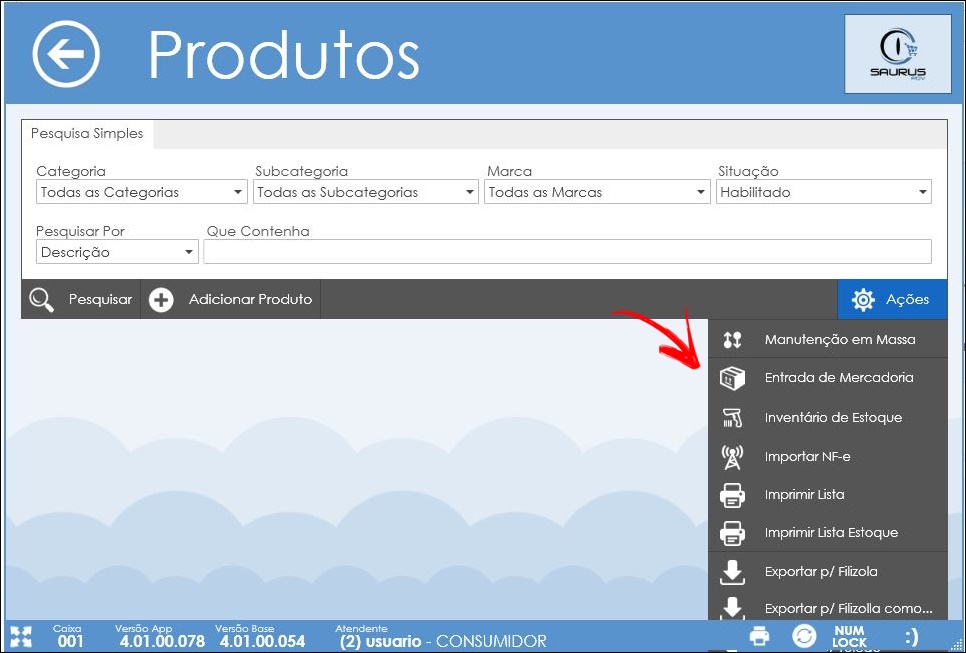Click the box icon for Entrada de Mercadoria

click(x=733, y=378)
